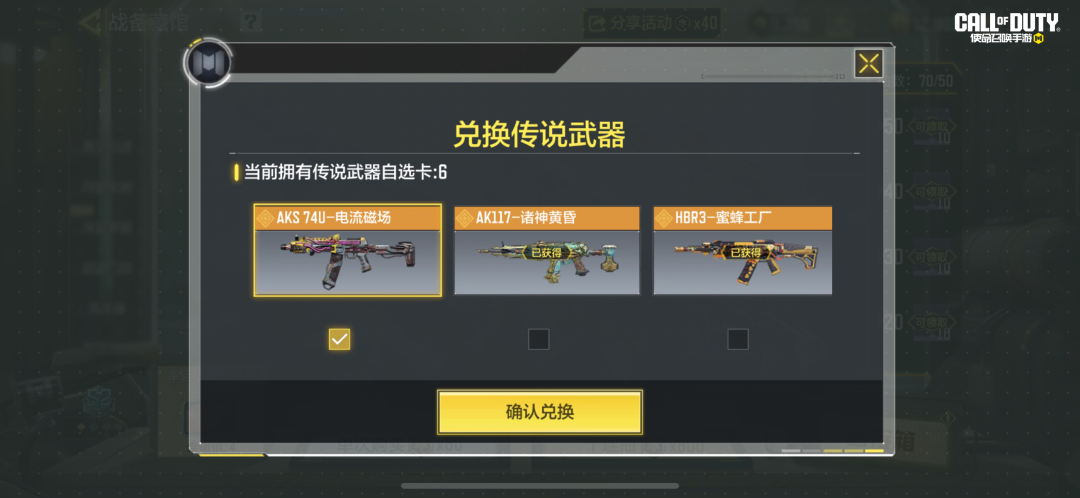Select the AKS 74U weapon image
The width and height of the screenshot is (1080, 498).
click(x=348, y=262)
